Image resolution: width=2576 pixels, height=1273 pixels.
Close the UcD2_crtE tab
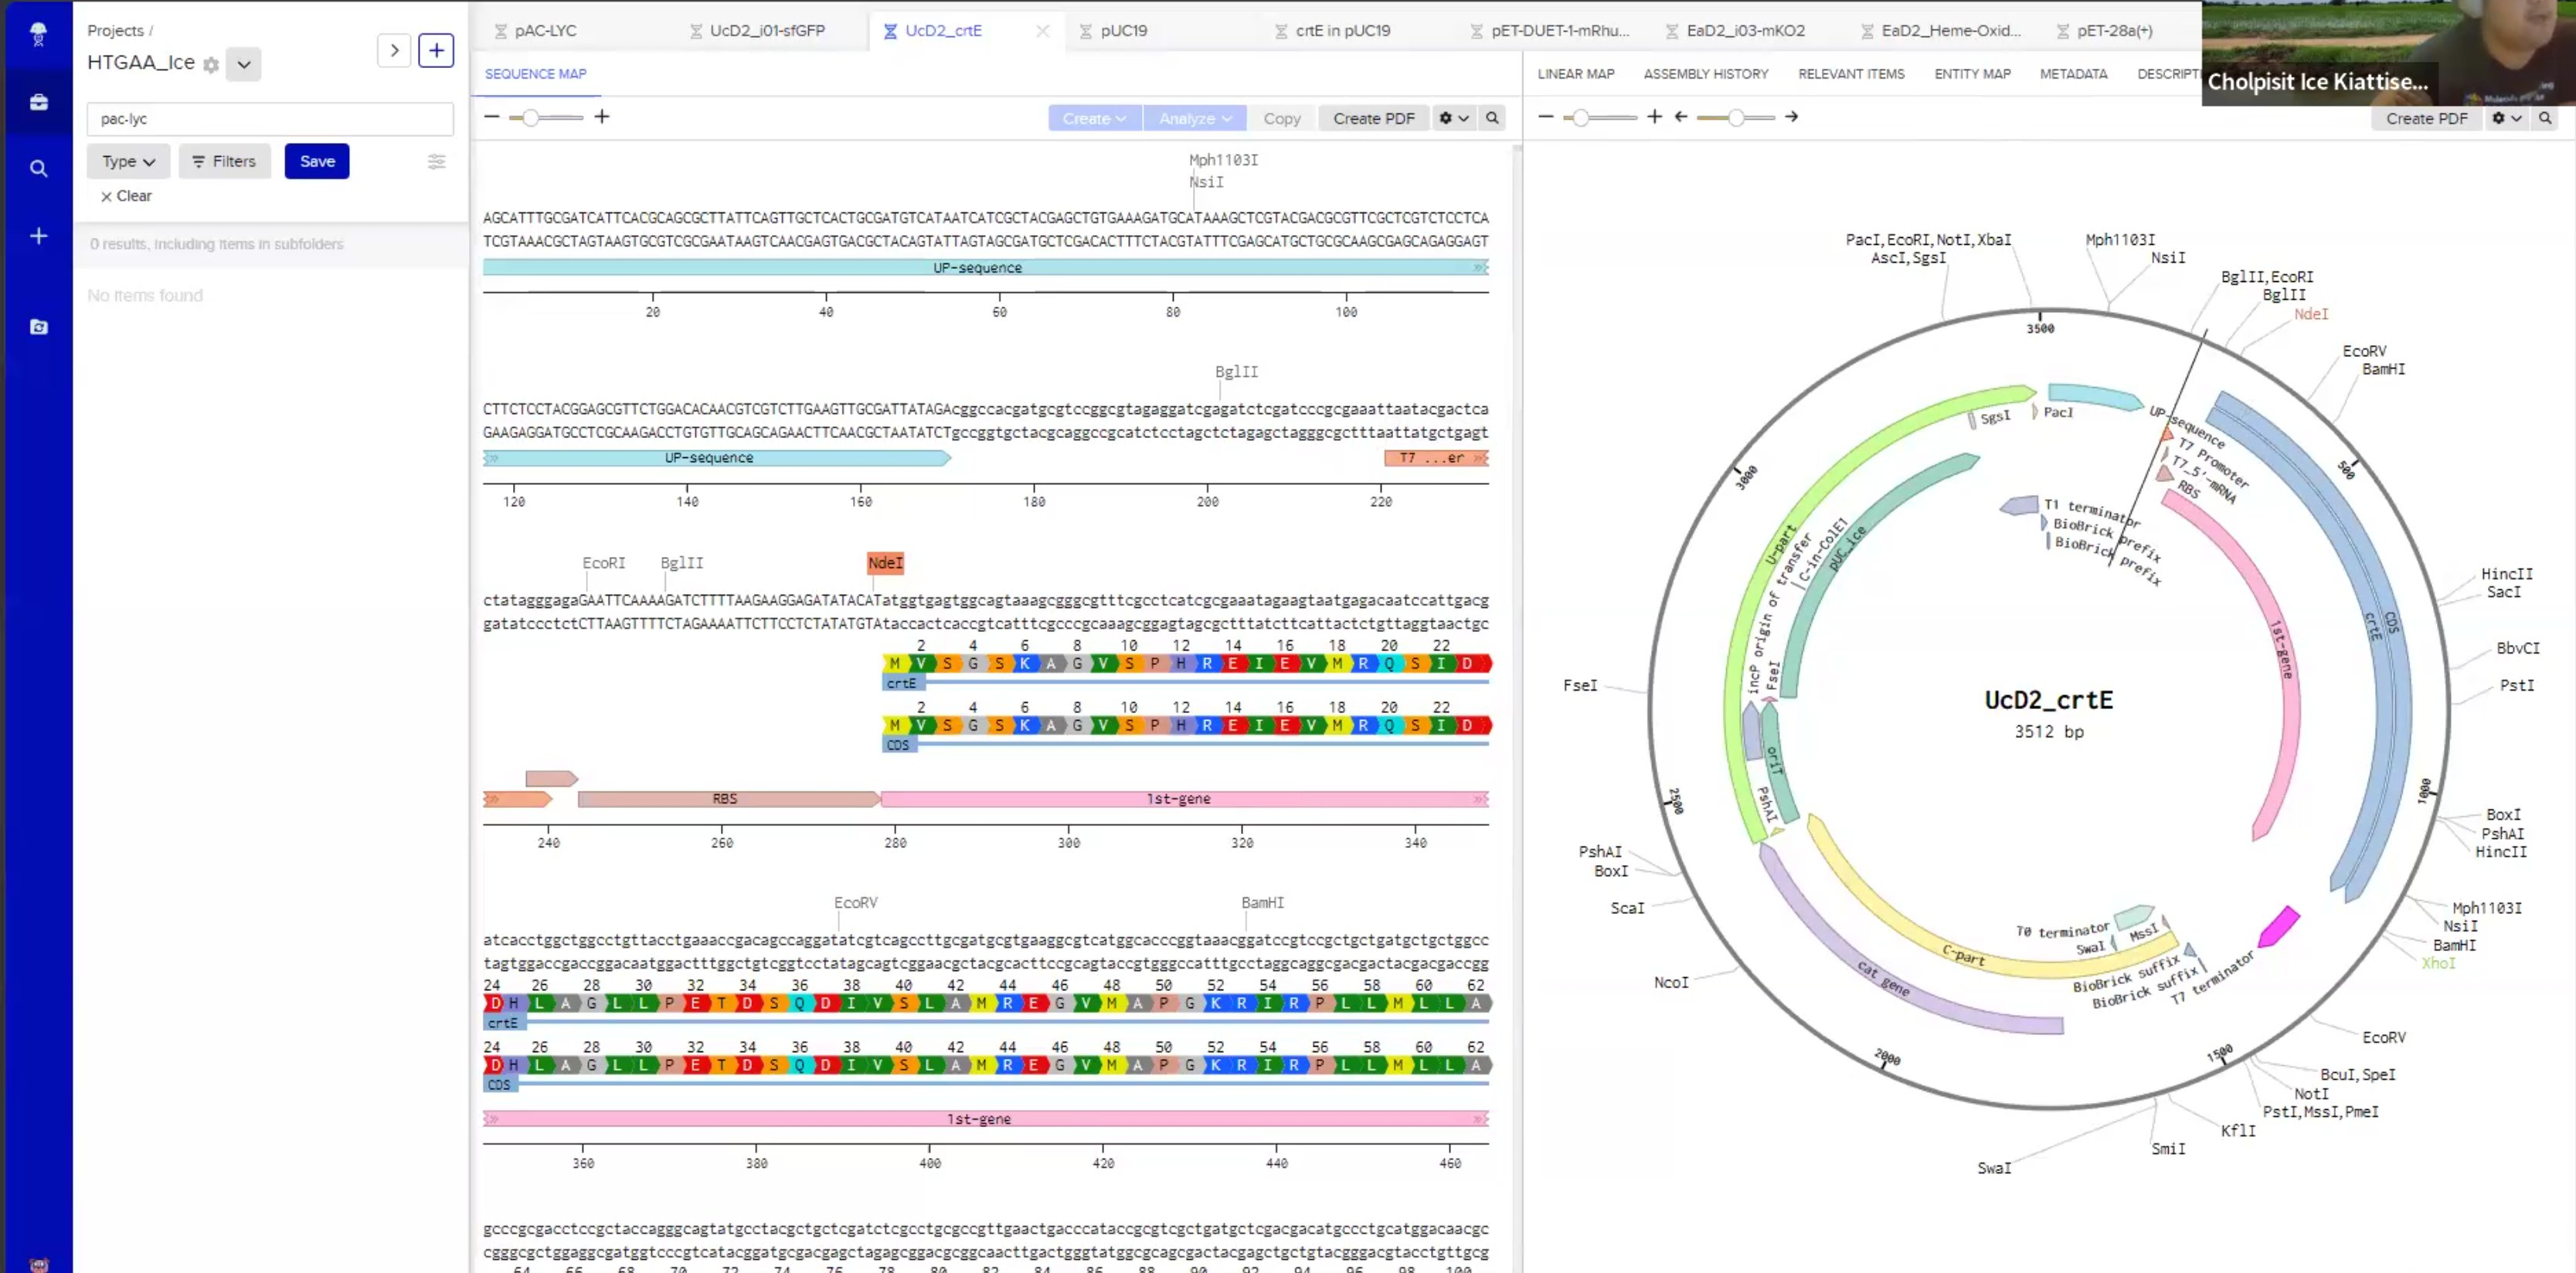coord(1042,31)
